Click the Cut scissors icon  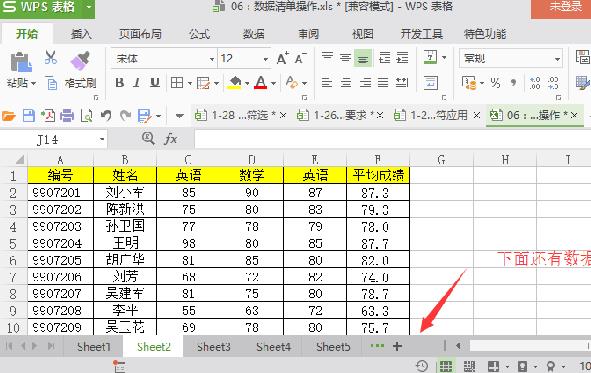tap(51, 58)
